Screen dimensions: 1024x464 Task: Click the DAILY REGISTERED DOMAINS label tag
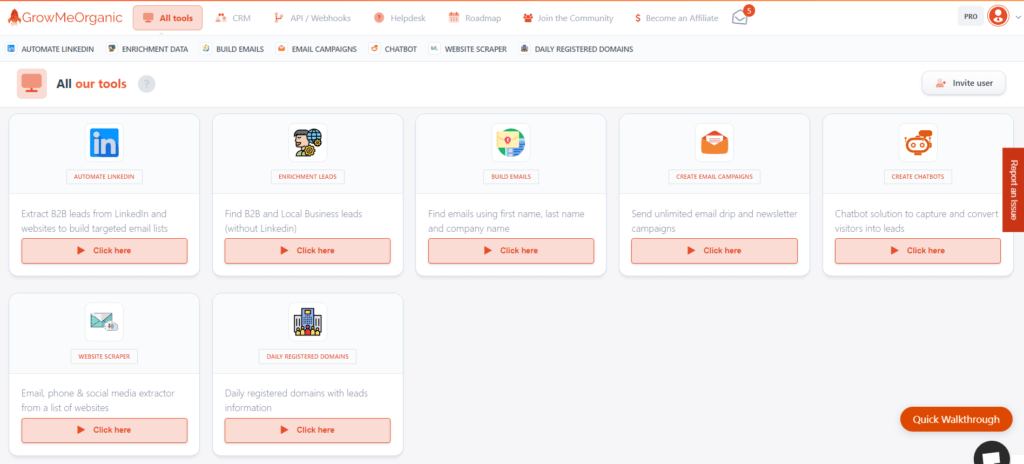(308, 356)
